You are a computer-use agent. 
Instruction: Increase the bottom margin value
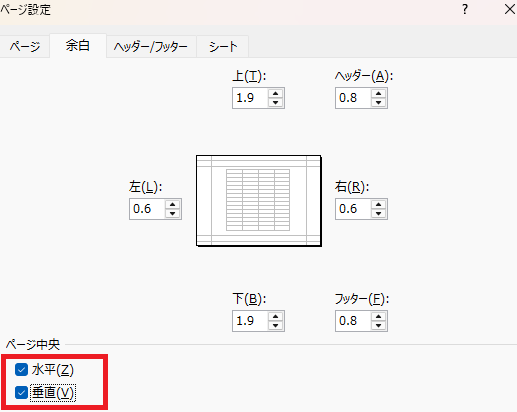275,317
